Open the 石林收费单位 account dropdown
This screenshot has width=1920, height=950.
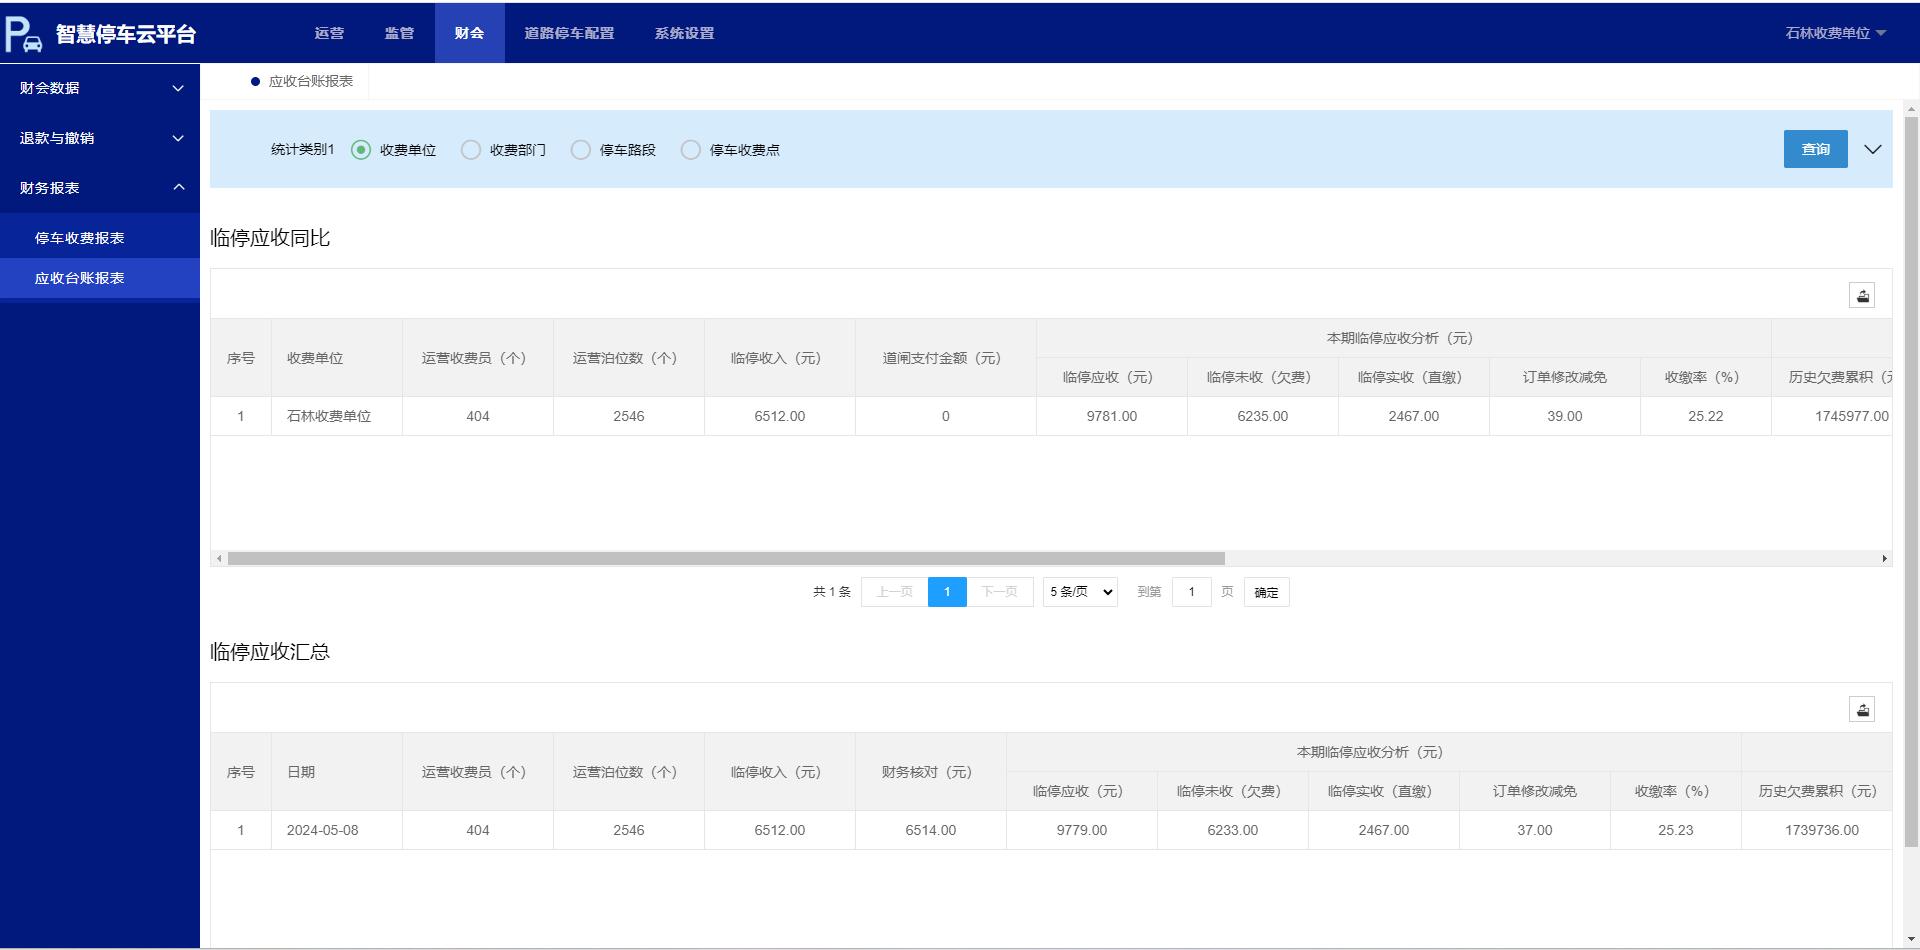click(x=1835, y=33)
